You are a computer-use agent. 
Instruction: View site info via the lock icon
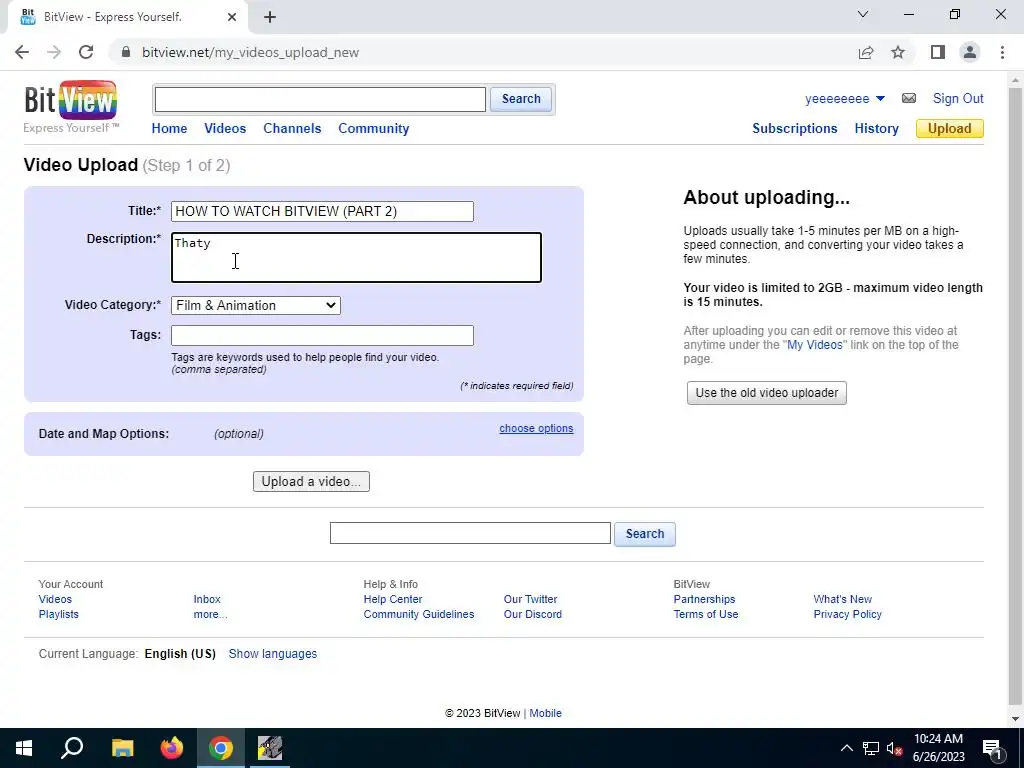coord(126,52)
